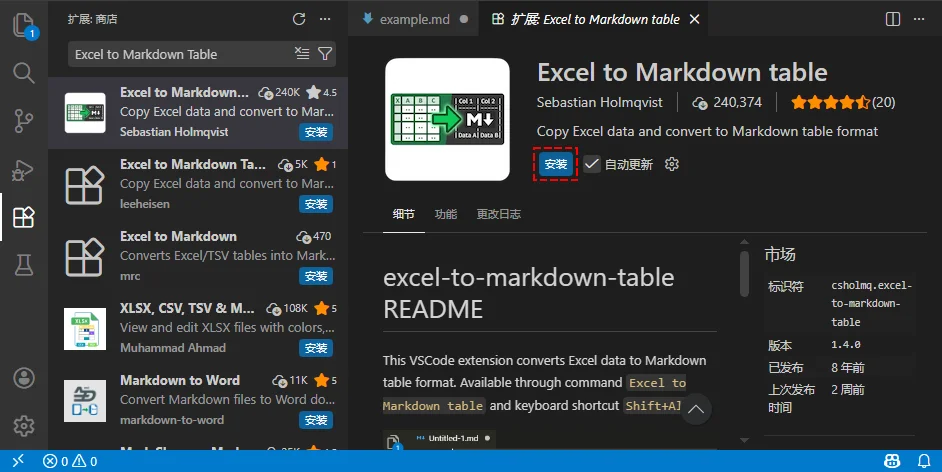
Task: Select Markdown to Word extension thumbnail
Action: pyautogui.click(x=85, y=401)
